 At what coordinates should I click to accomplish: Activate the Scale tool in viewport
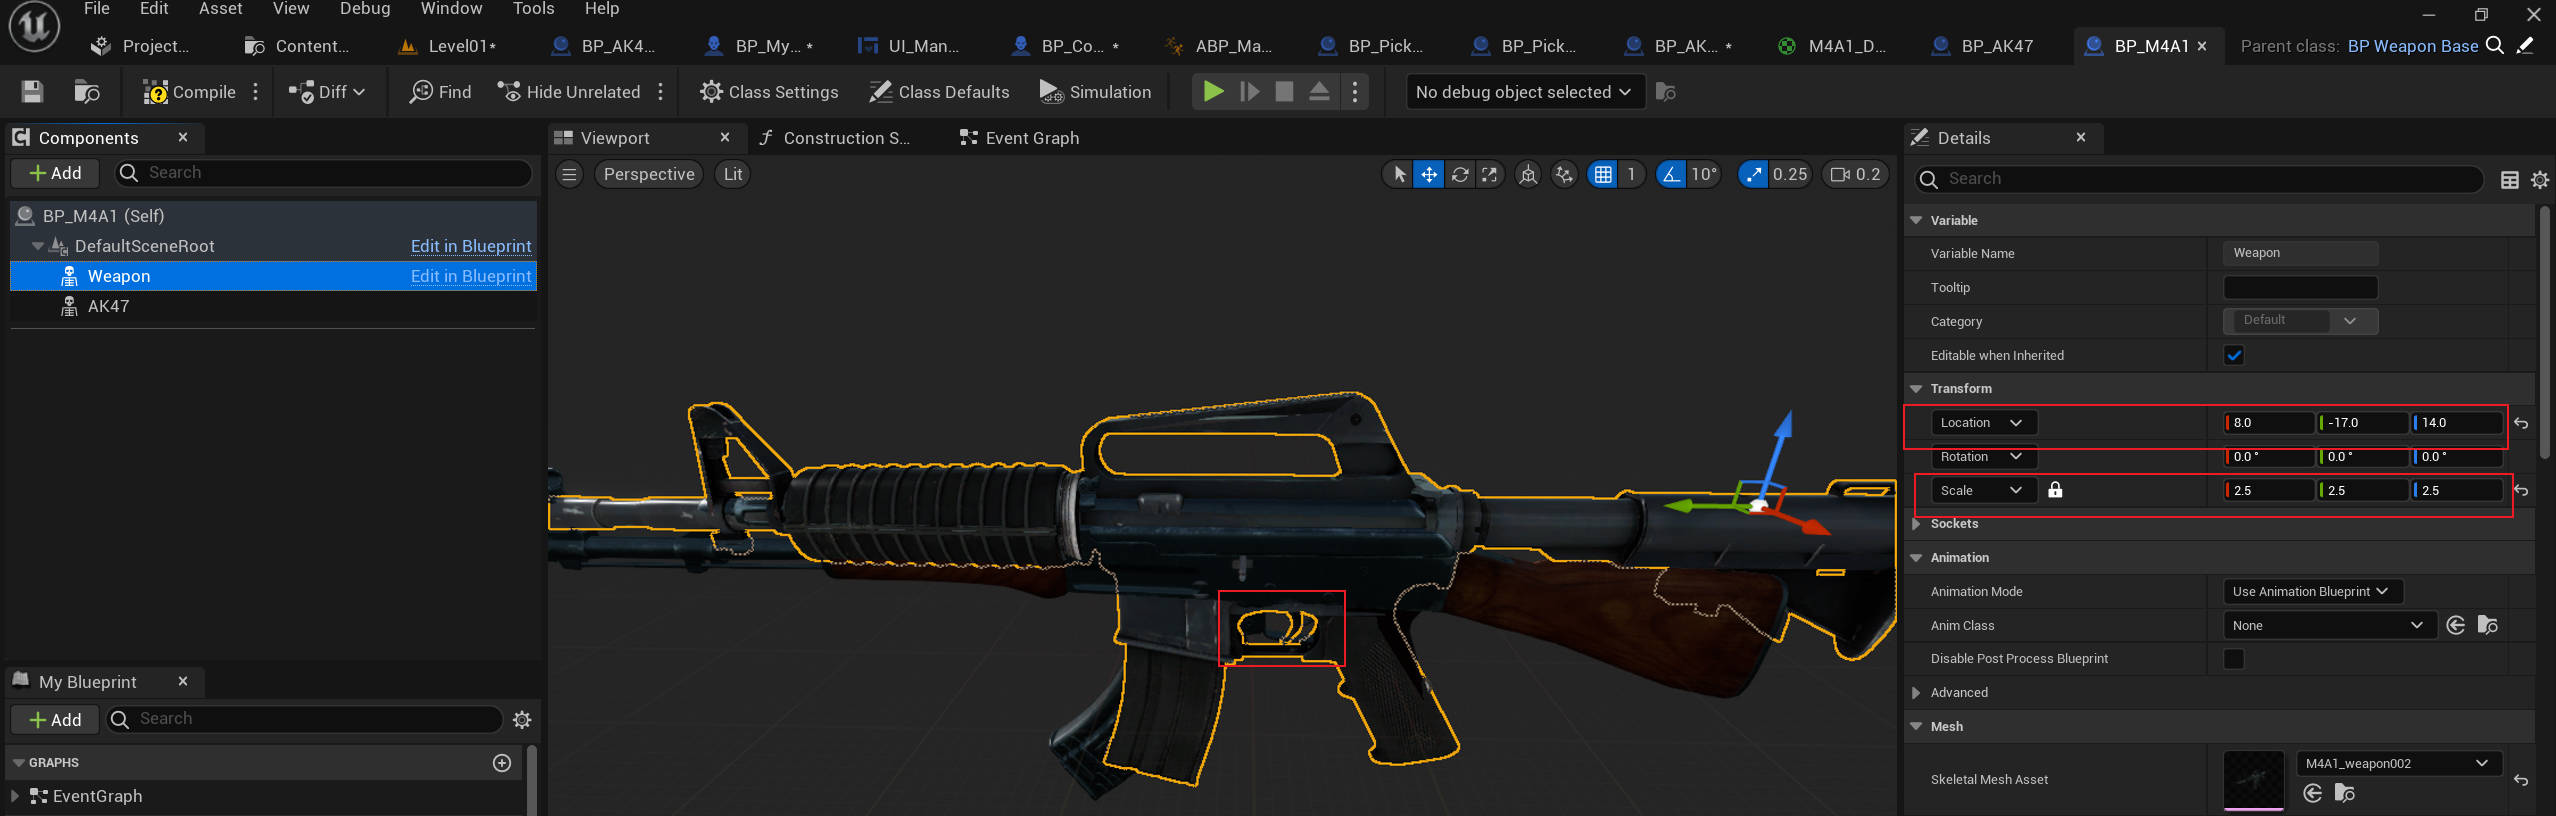pos(1490,174)
